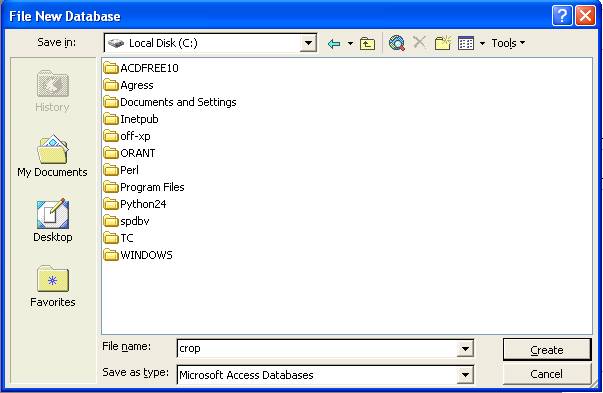603x393 pixels.
Task: Open the Views dropdown arrow
Action: [x=482, y=43]
